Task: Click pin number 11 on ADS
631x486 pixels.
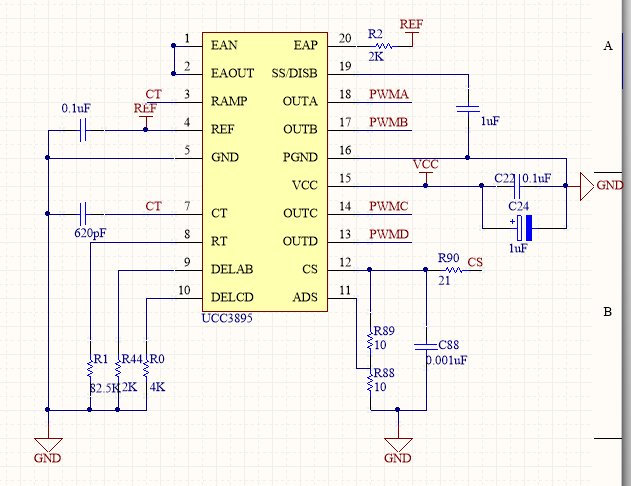Action: pyautogui.click(x=345, y=290)
